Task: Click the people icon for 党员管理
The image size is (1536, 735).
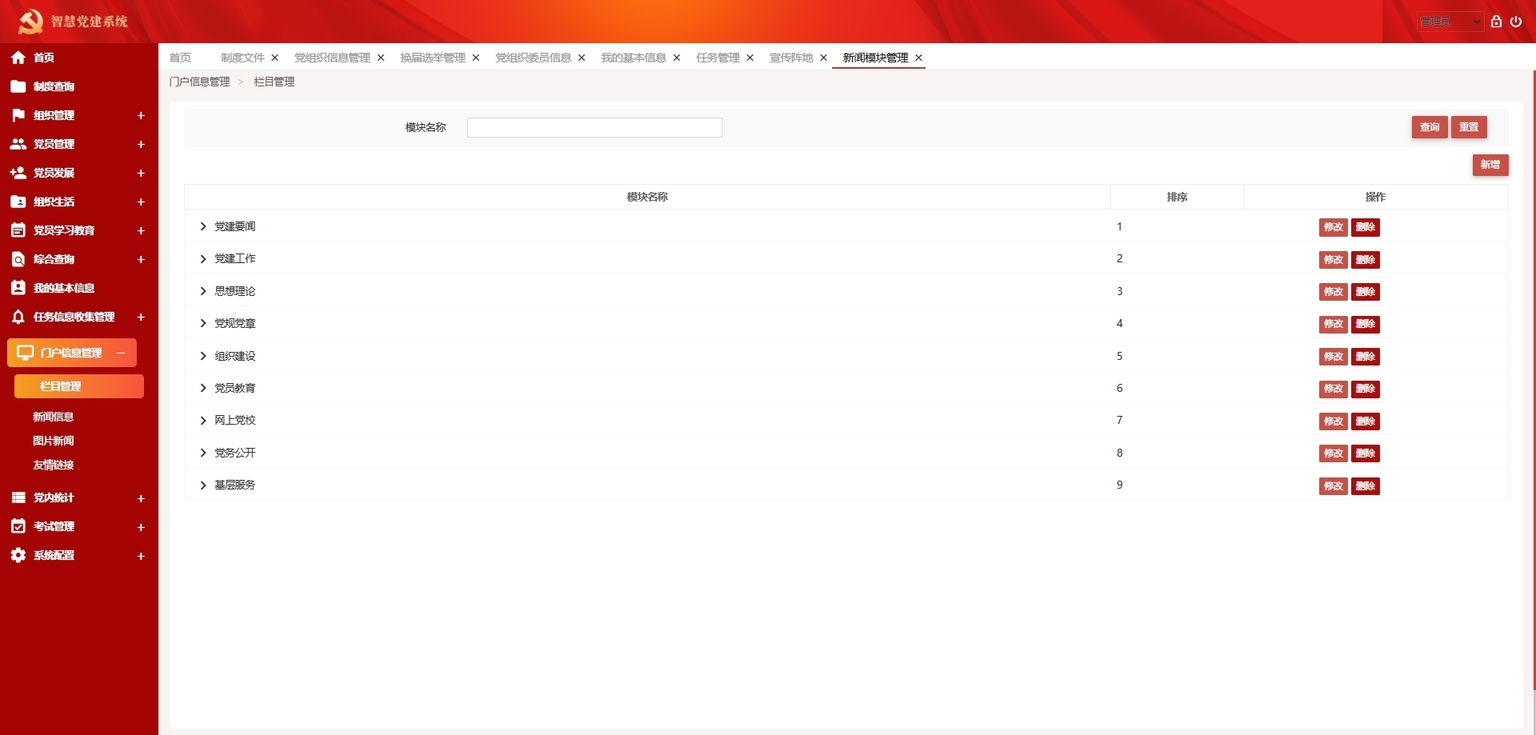Action: pos(18,144)
